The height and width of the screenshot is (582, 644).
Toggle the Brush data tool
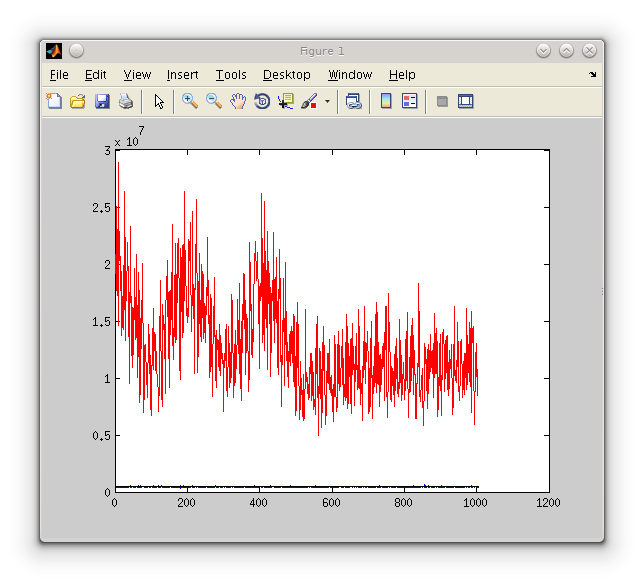point(309,101)
